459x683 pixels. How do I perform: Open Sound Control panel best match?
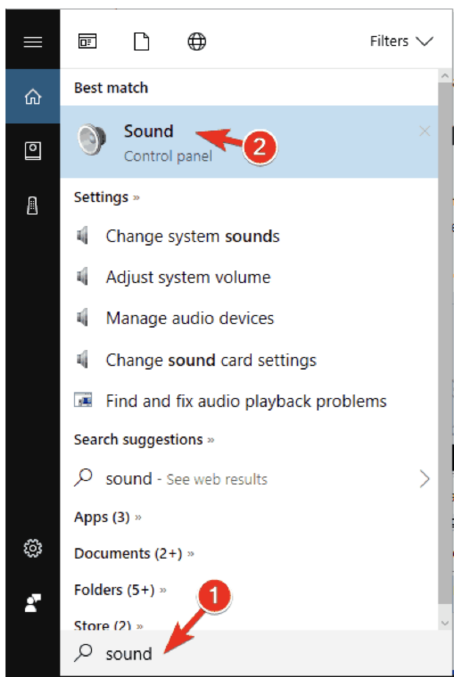click(249, 142)
